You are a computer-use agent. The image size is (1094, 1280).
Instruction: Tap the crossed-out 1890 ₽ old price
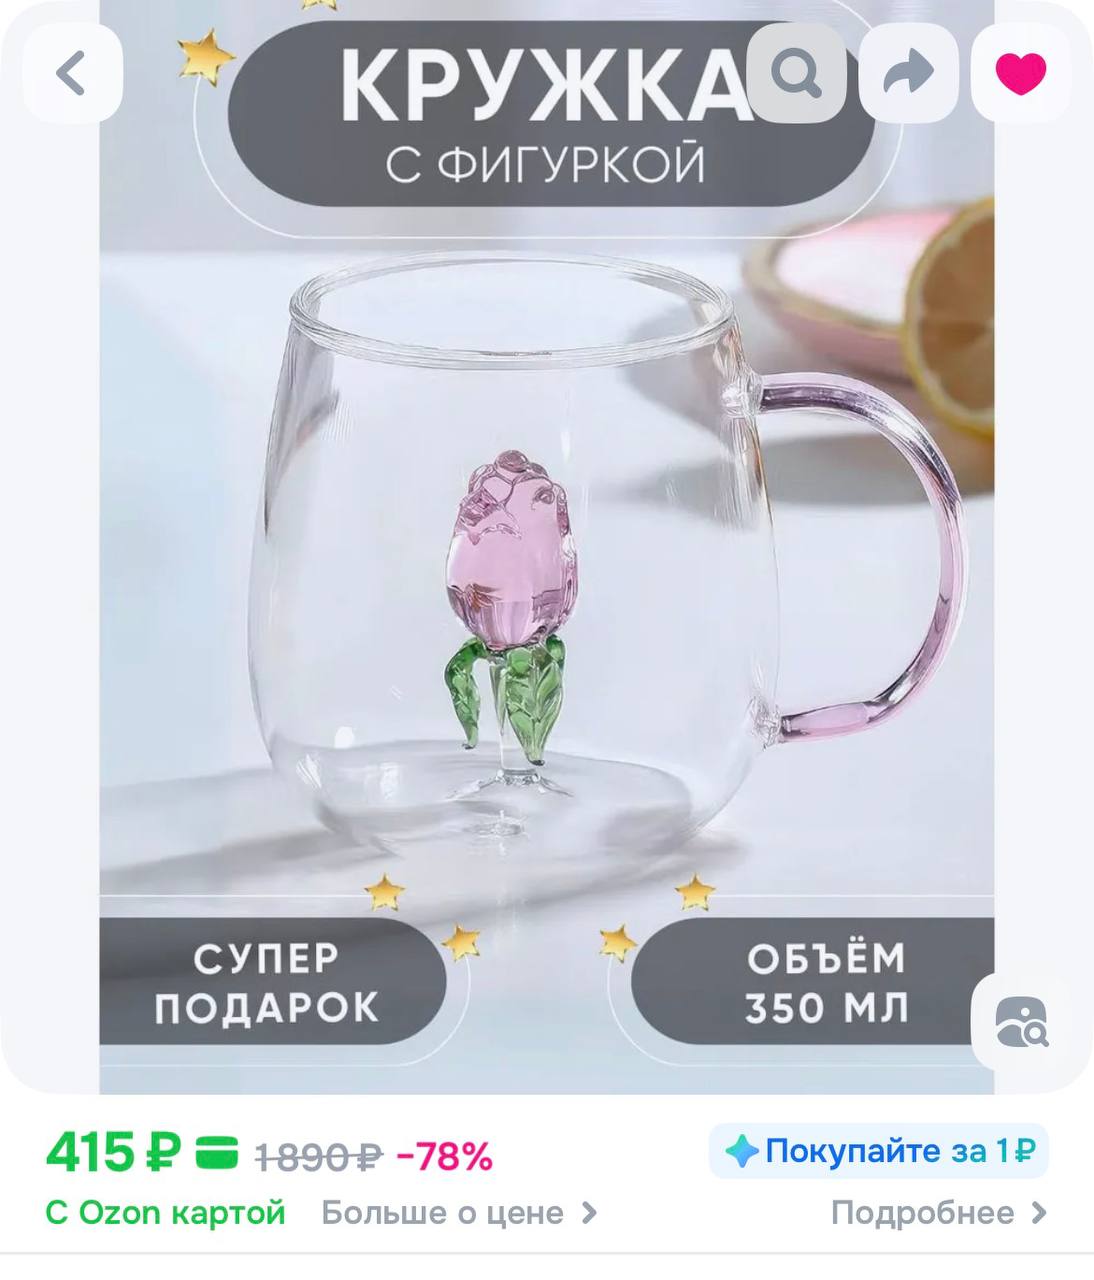[x=319, y=1157]
